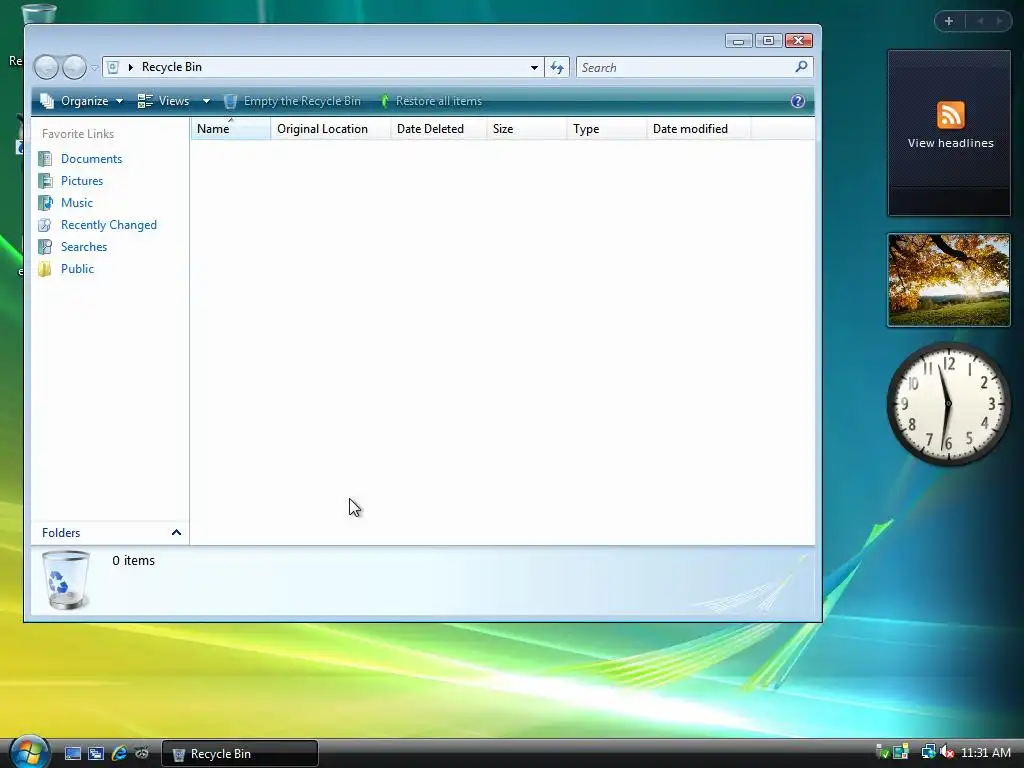Select the Recycle Bin taskbar button
Image resolution: width=1024 pixels, height=768 pixels.
click(x=240, y=754)
